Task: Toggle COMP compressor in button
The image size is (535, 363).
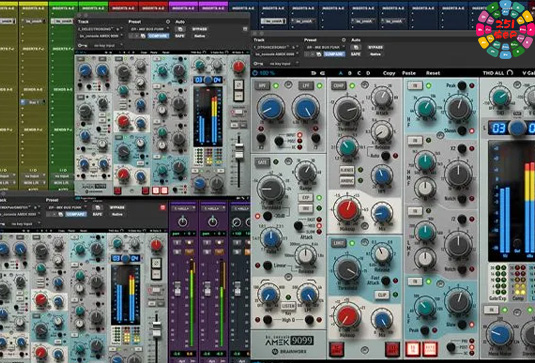Action: 339,86
